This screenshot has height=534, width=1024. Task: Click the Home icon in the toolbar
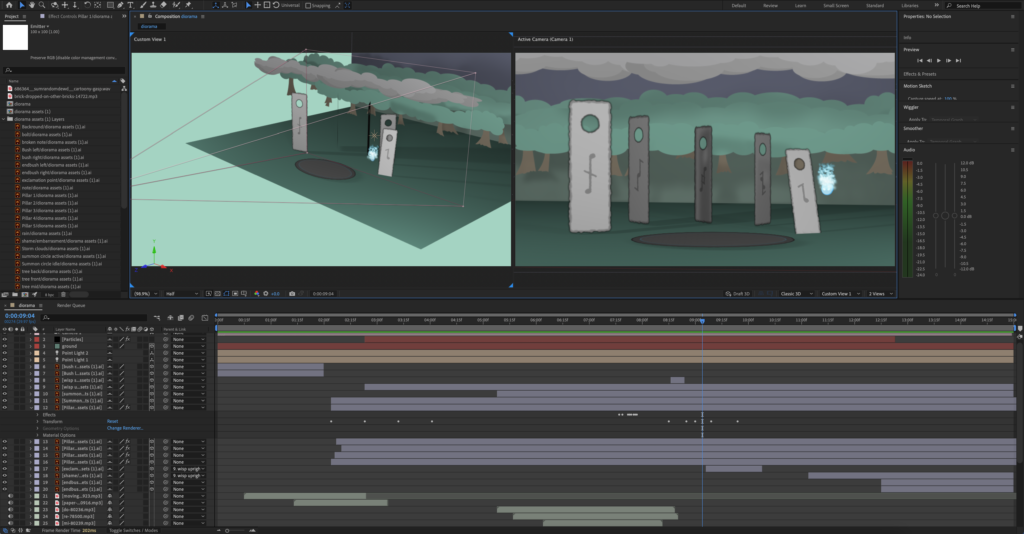[x=9, y=5]
